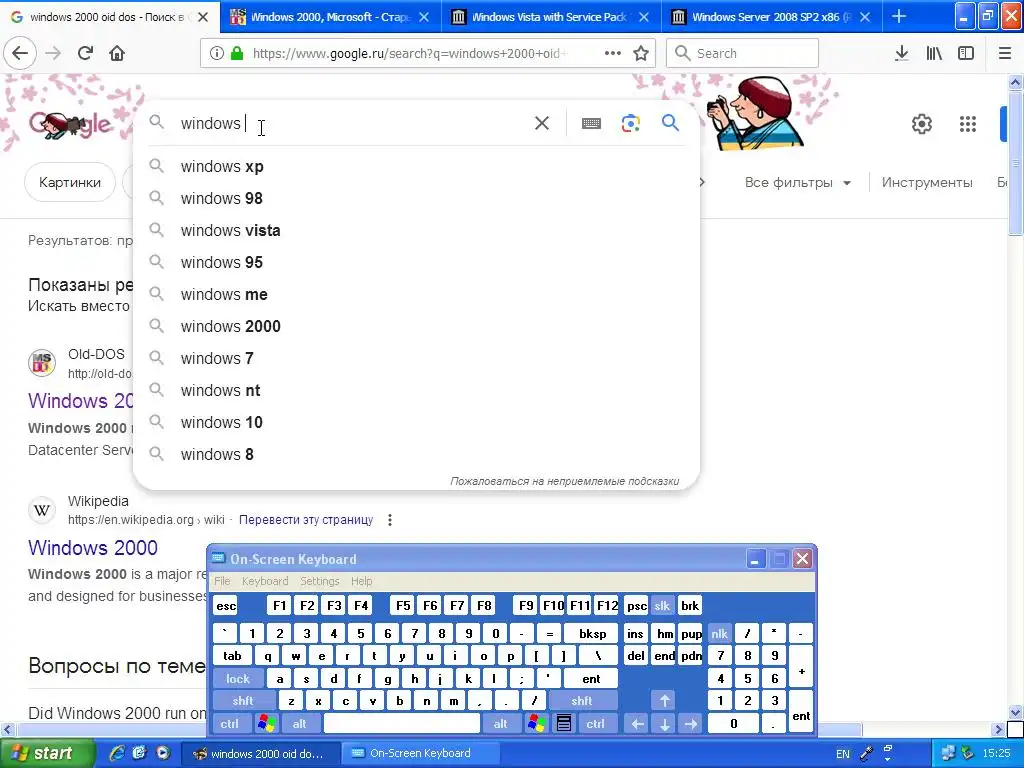This screenshot has width=1024, height=768.
Task: Open Картинки images filter
Action: [x=70, y=182]
